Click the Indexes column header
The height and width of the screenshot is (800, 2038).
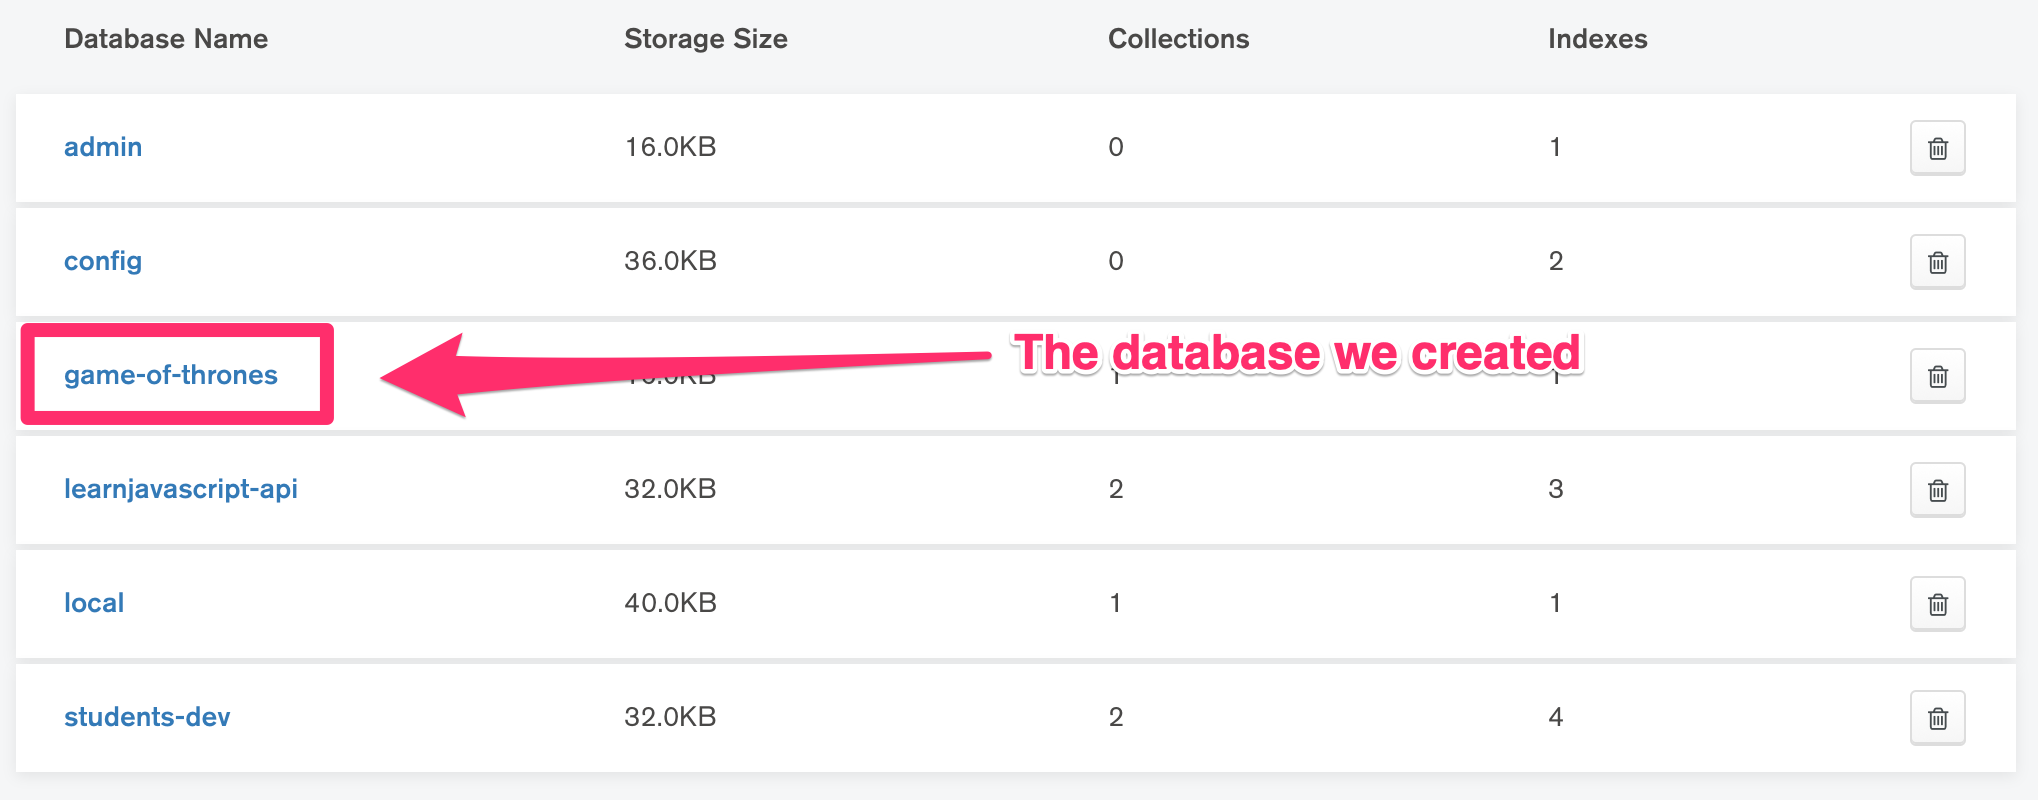pos(1597,39)
